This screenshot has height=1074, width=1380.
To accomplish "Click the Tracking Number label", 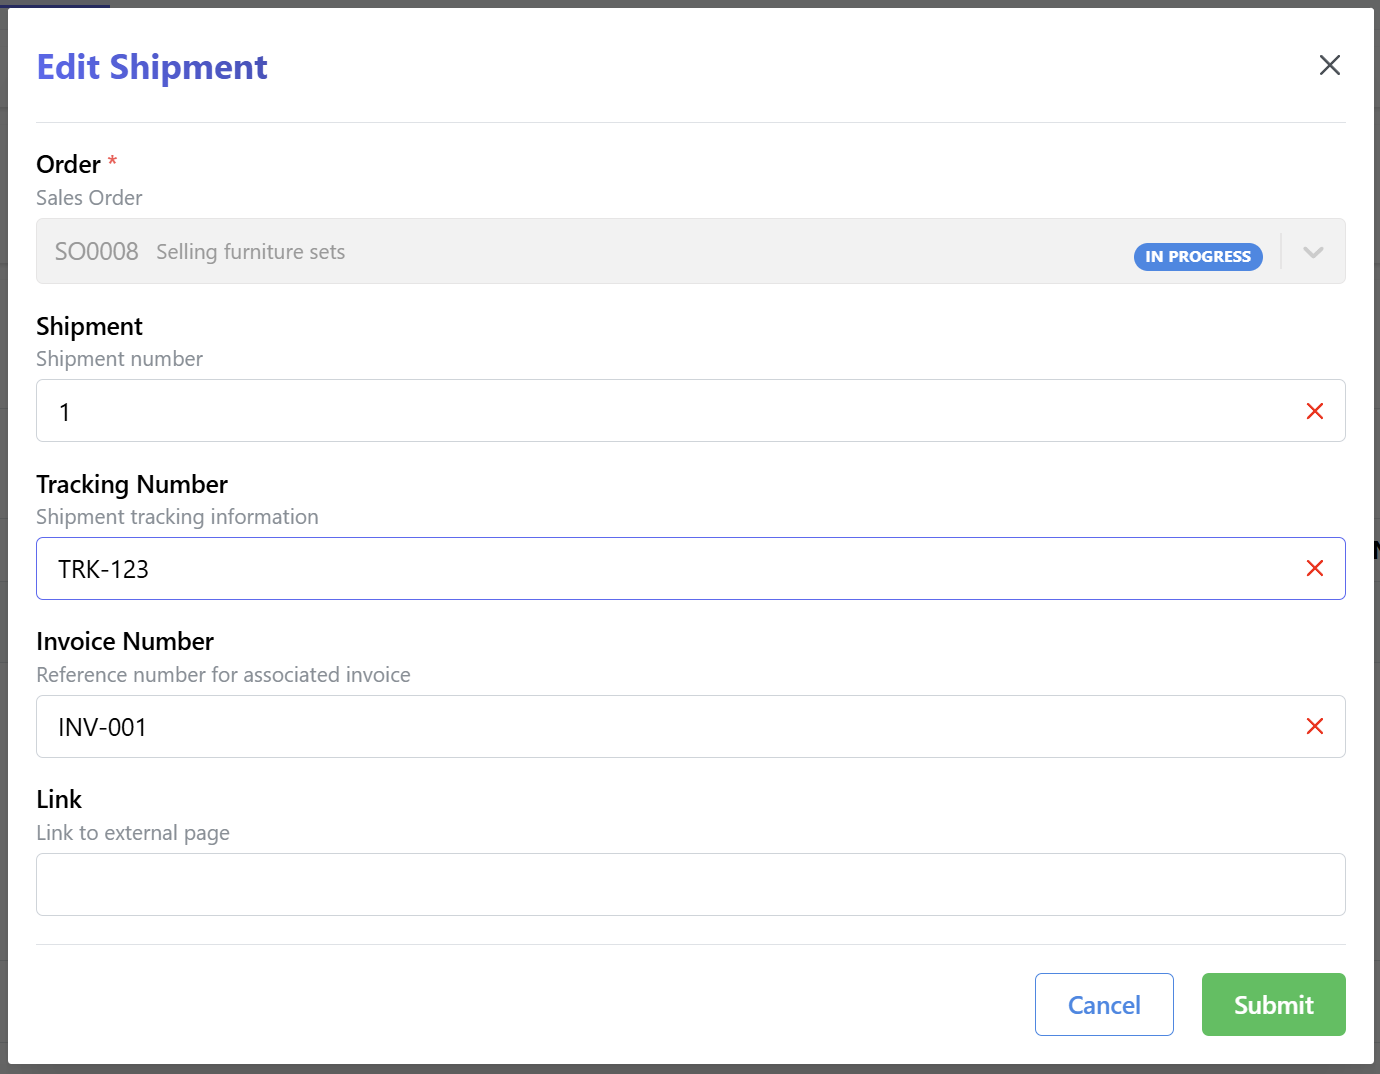I will click(x=132, y=485).
